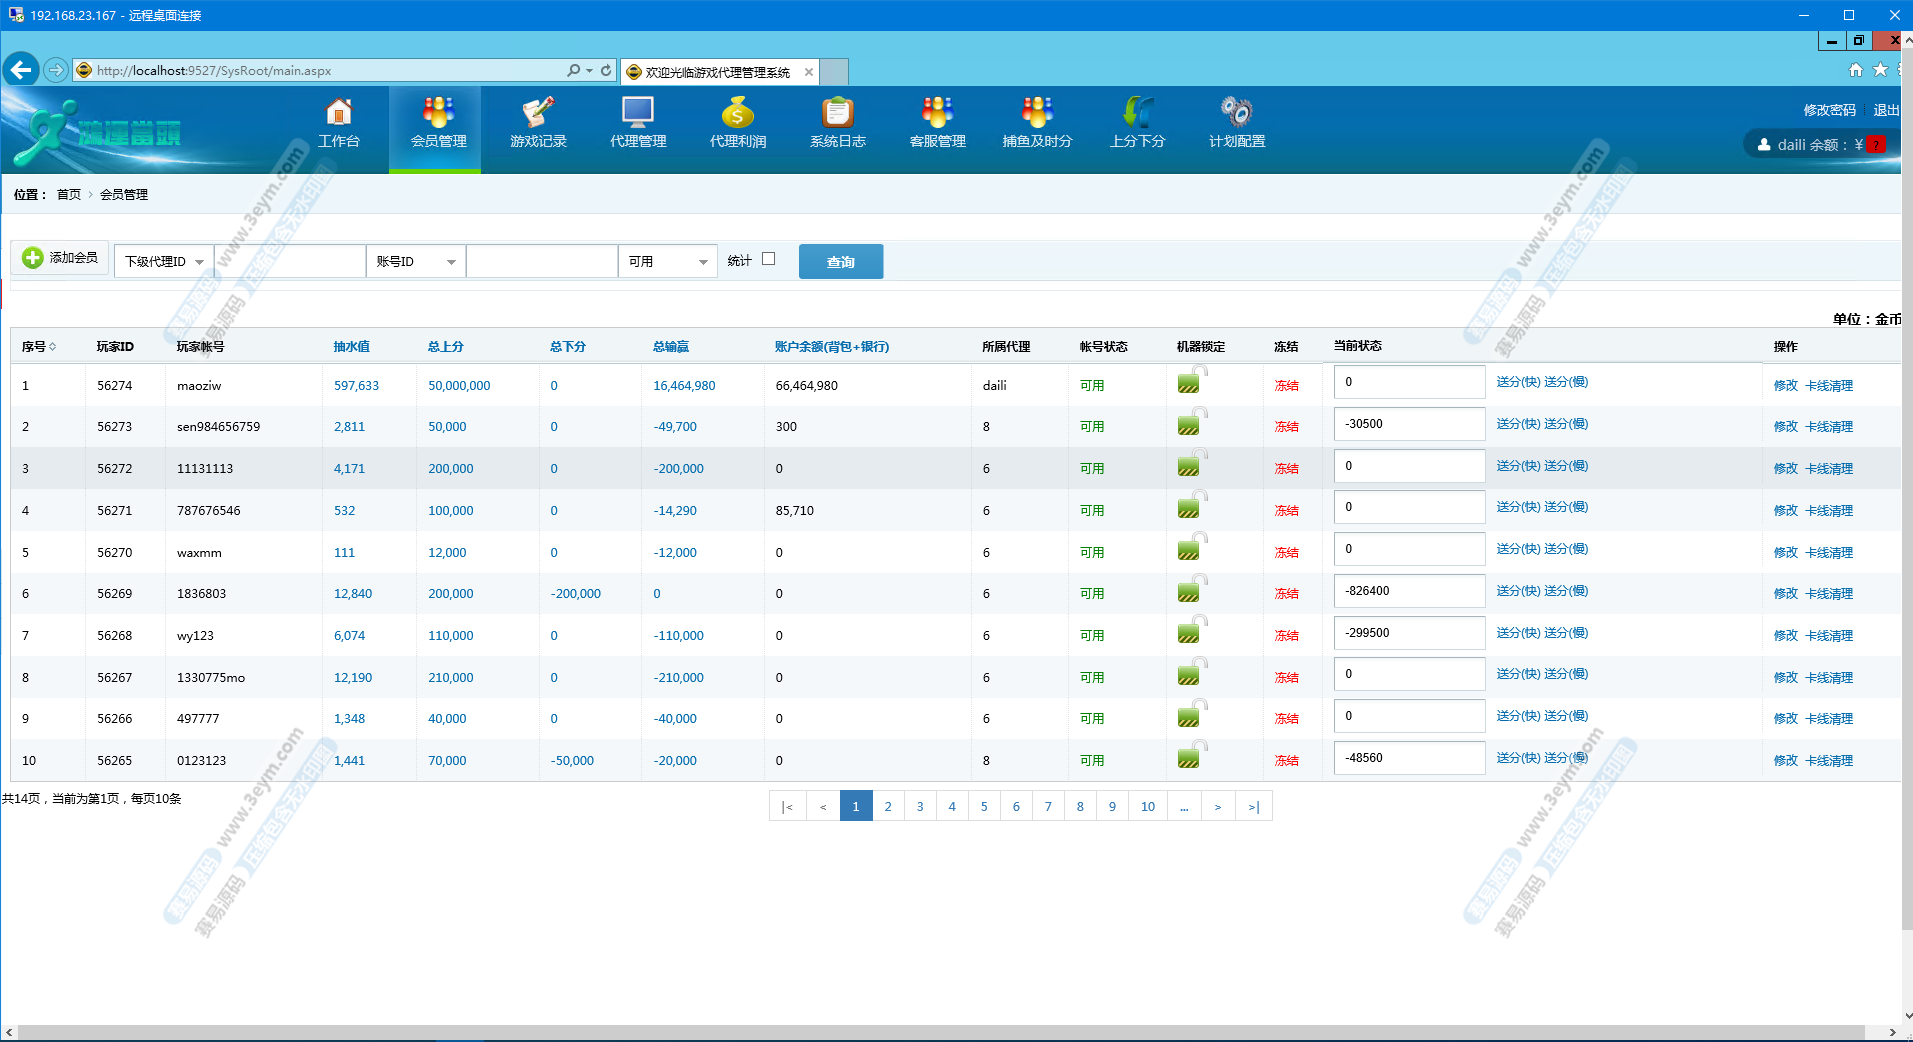1913x1042 pixels.
Task: Open 游戏记录 game records icon
Action: [x=538, y=112]
